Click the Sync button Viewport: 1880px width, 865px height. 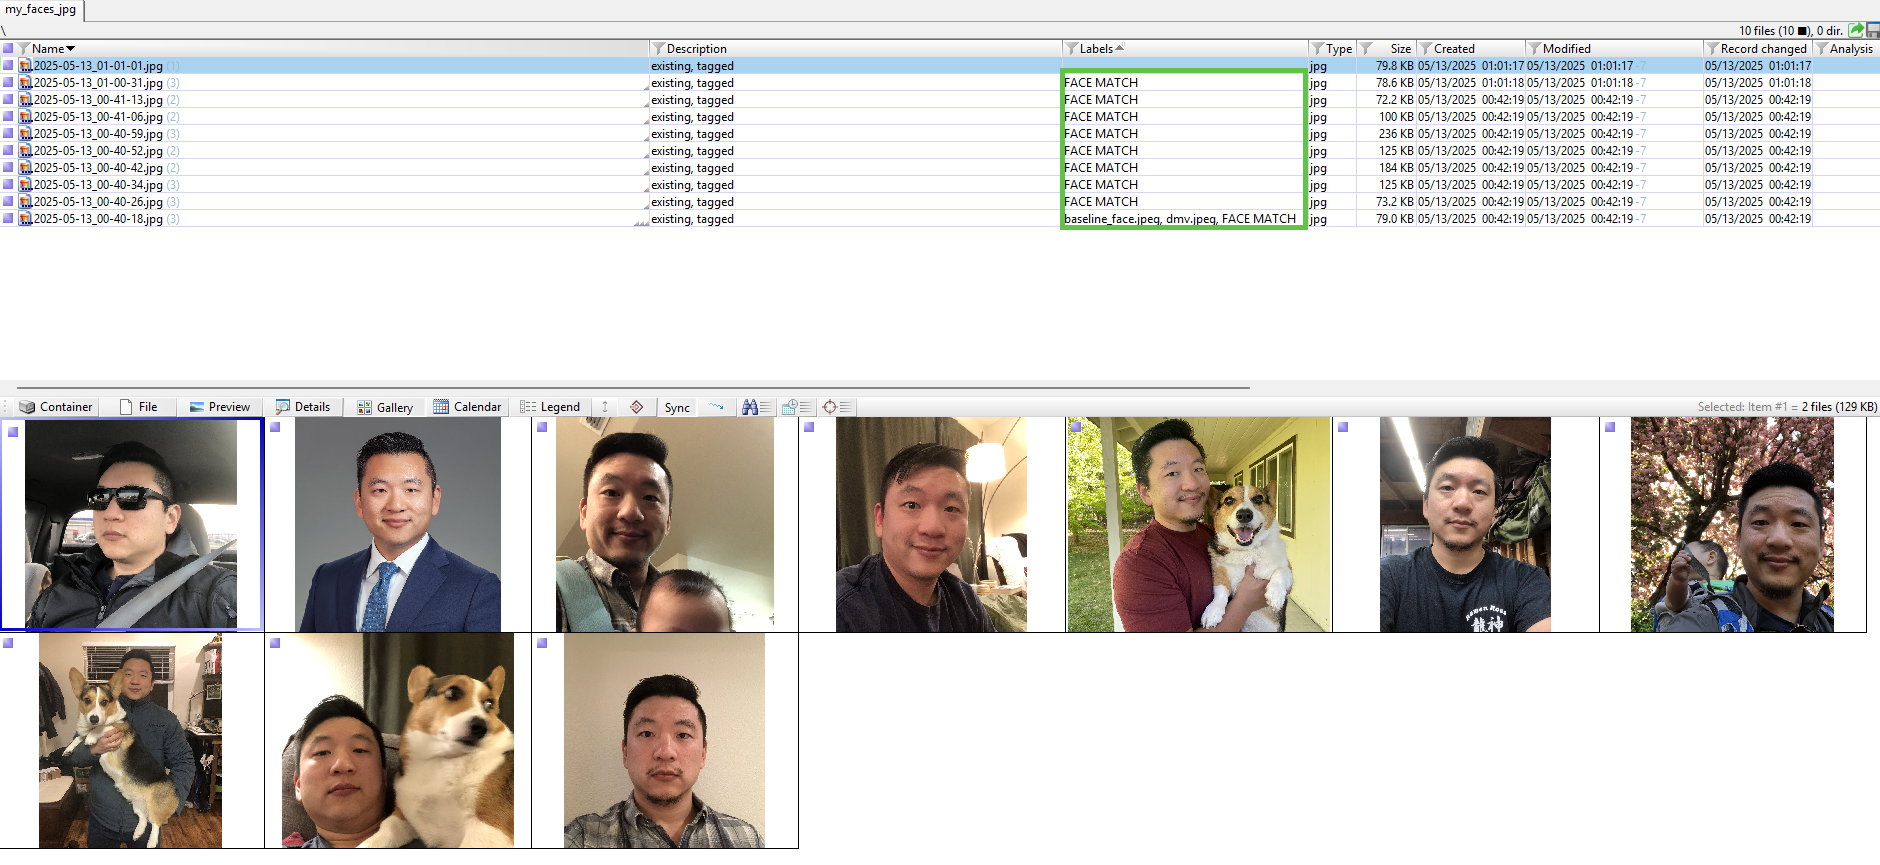click(677, 407)
